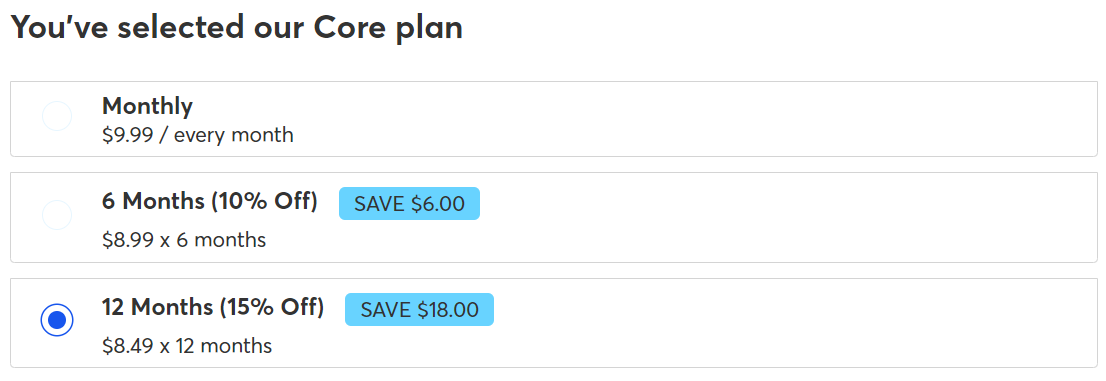This screenshot has width=1106, height=381.
Task: Click the "$18.00" amount in the badge
Action: (x=448, y=310)
